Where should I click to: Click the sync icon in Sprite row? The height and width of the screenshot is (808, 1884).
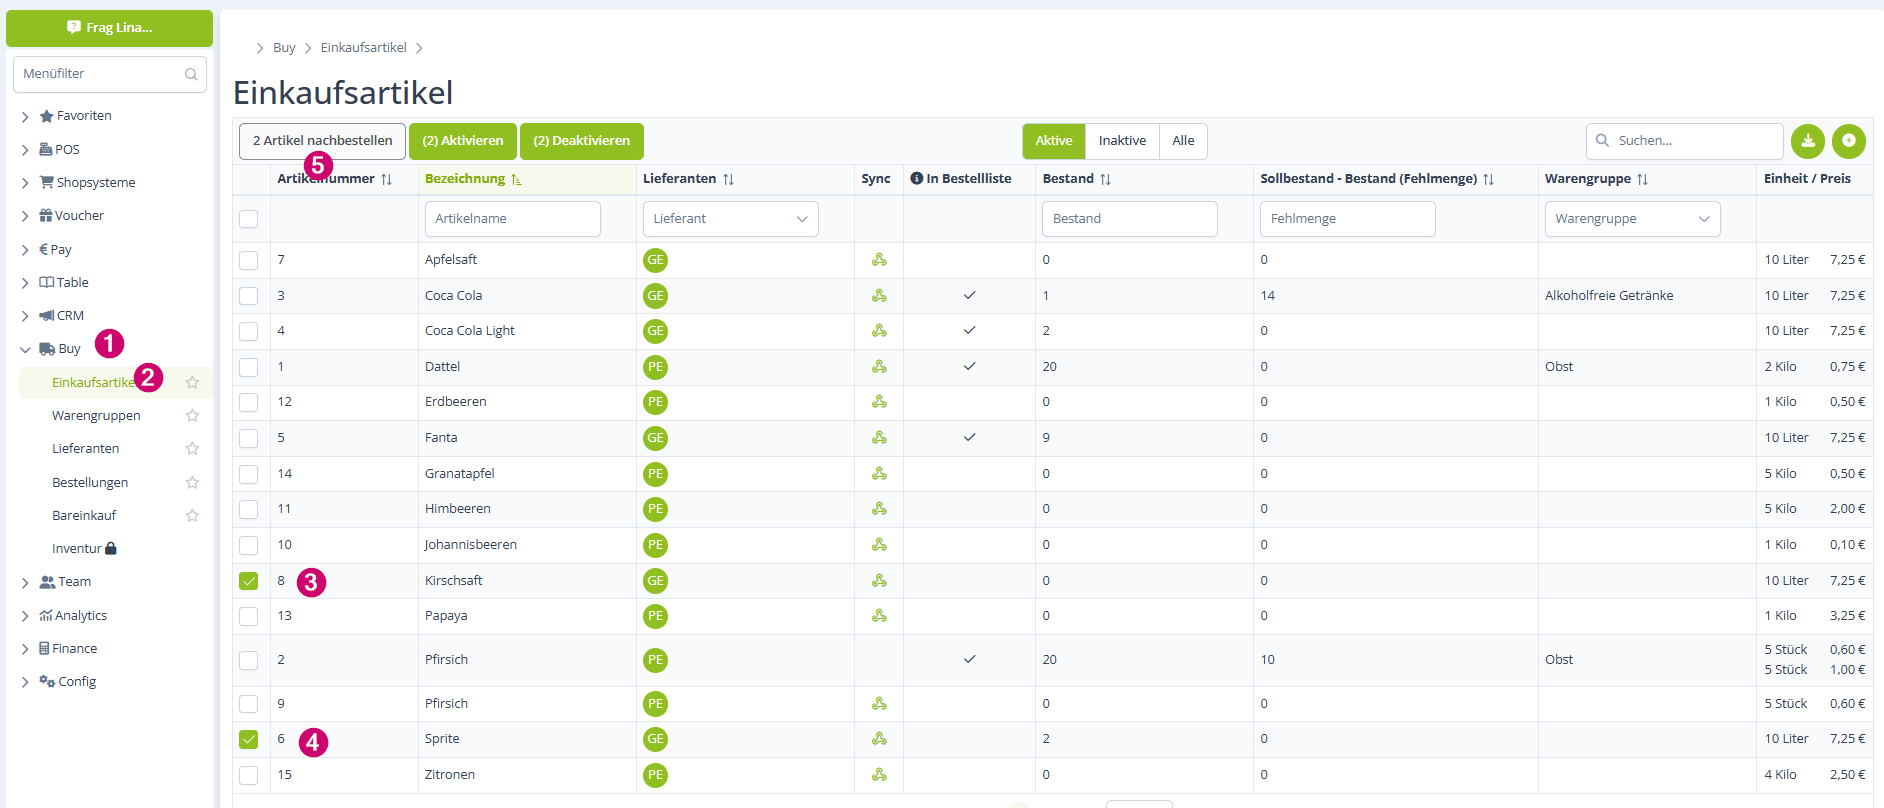879,739
